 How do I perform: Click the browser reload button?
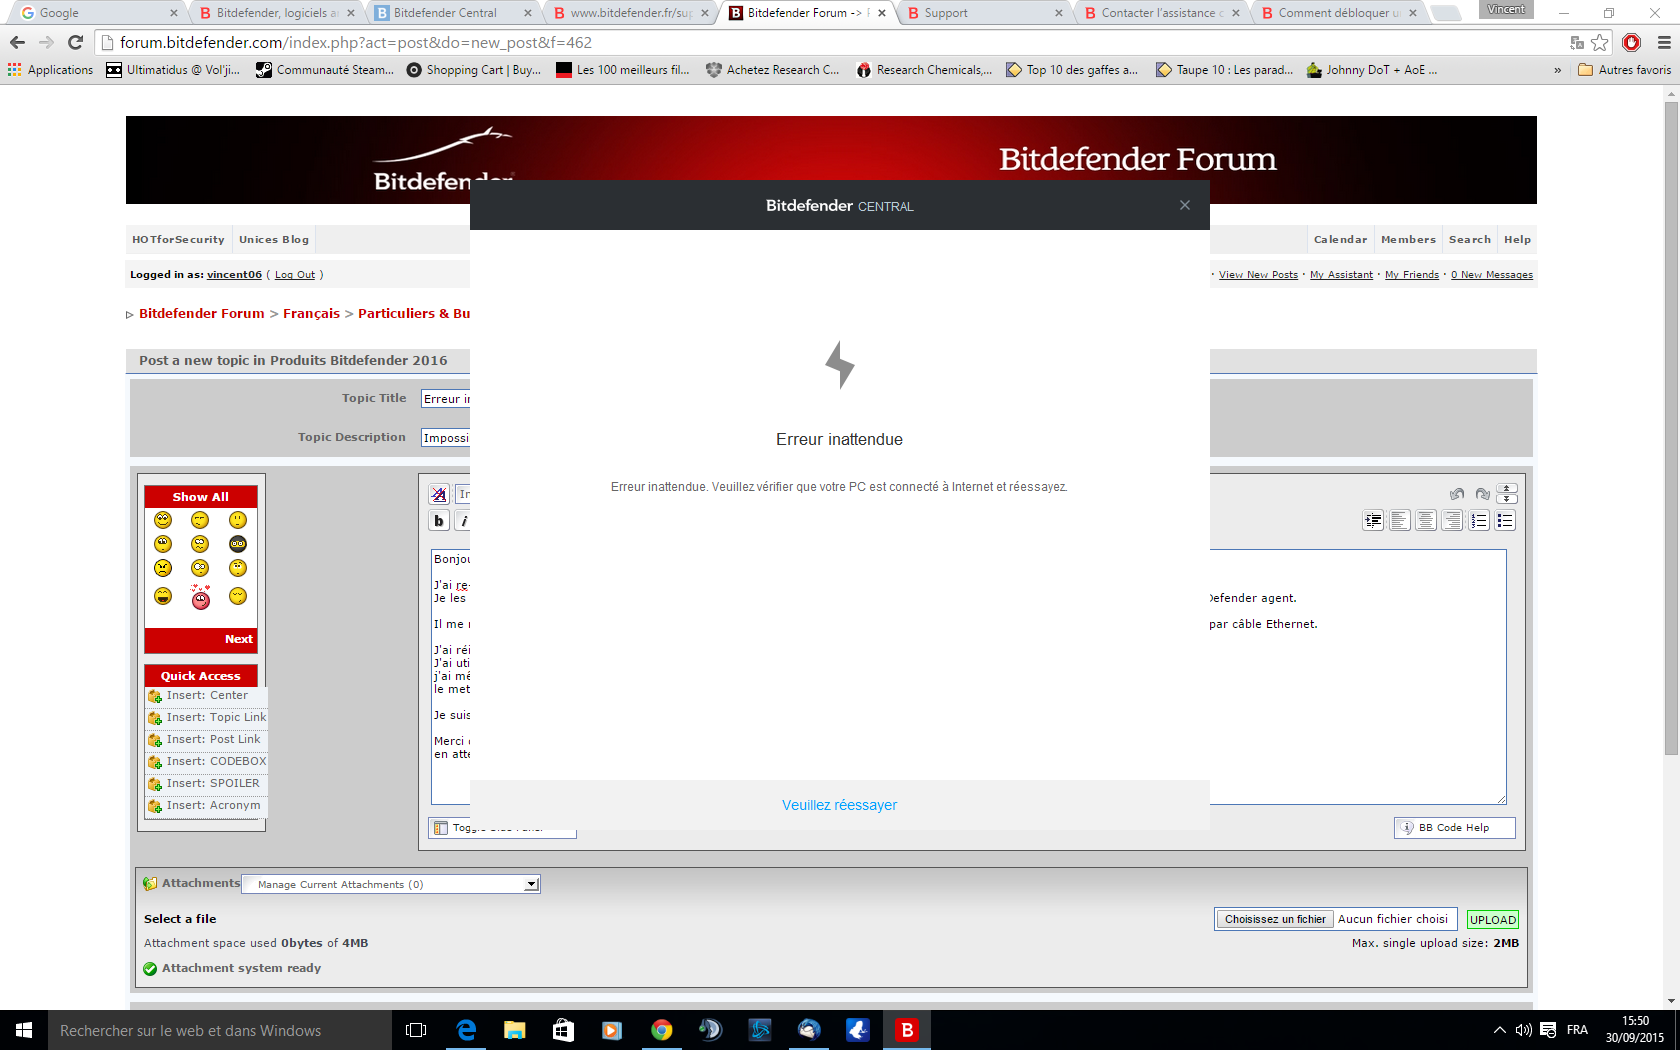click(75, 43)
